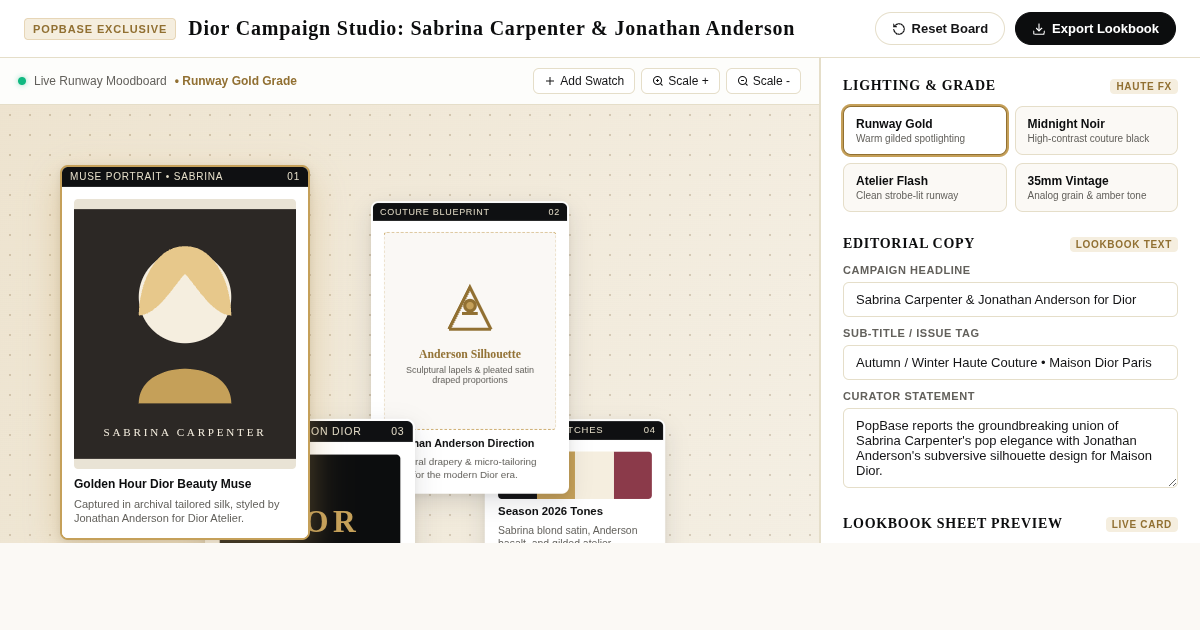This screenshot has width=1200, height=630.
Task: Click the 'Season 2026 Tones' title
Action: click(x=551, y=511)
